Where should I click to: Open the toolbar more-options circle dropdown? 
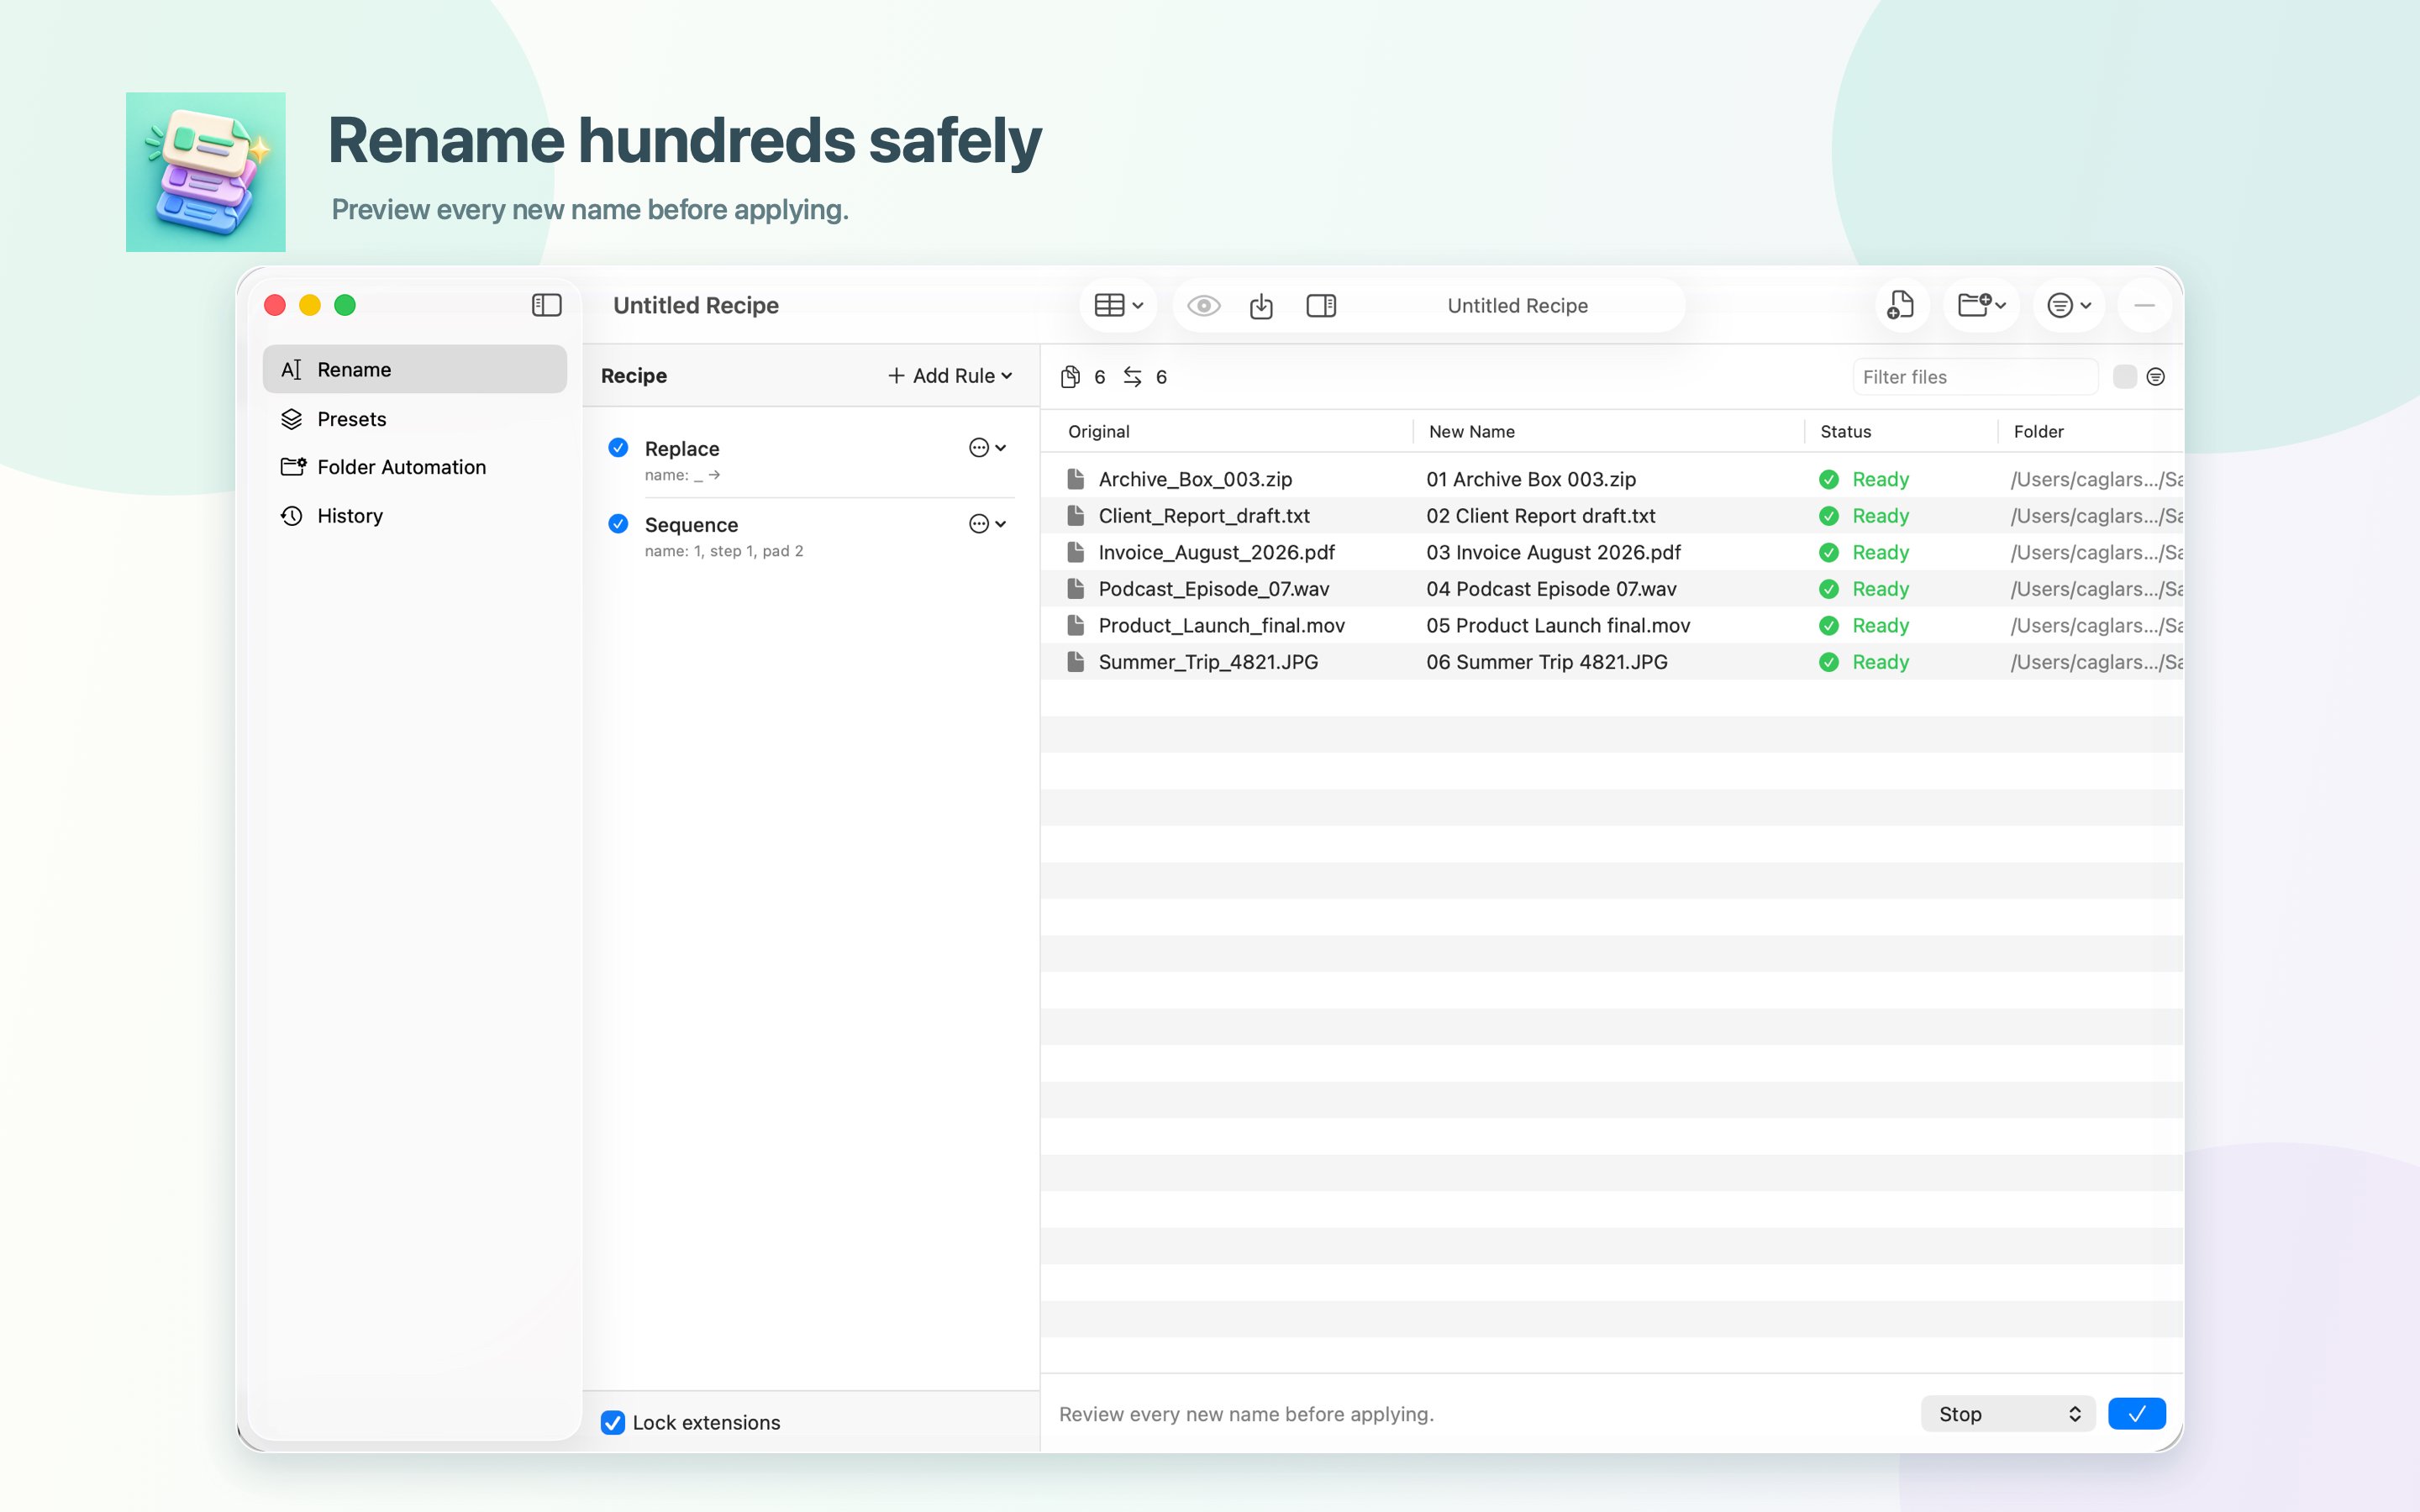pos(2069,305)
